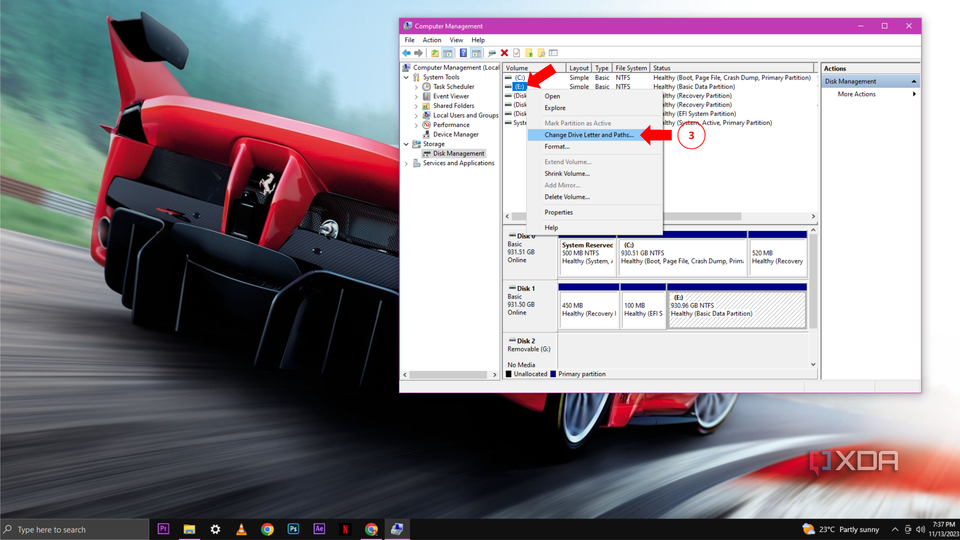
Task: Click the volume list horizontal scrollbar right arrow
Action: [813, 217]
